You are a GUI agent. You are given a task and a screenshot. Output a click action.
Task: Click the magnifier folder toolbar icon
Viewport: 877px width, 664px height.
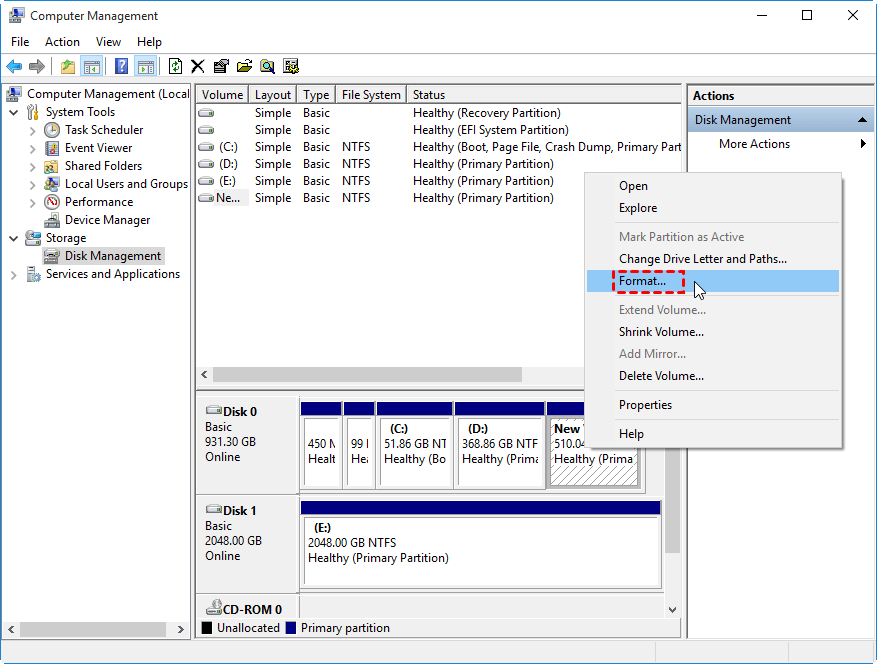point(267,67)
